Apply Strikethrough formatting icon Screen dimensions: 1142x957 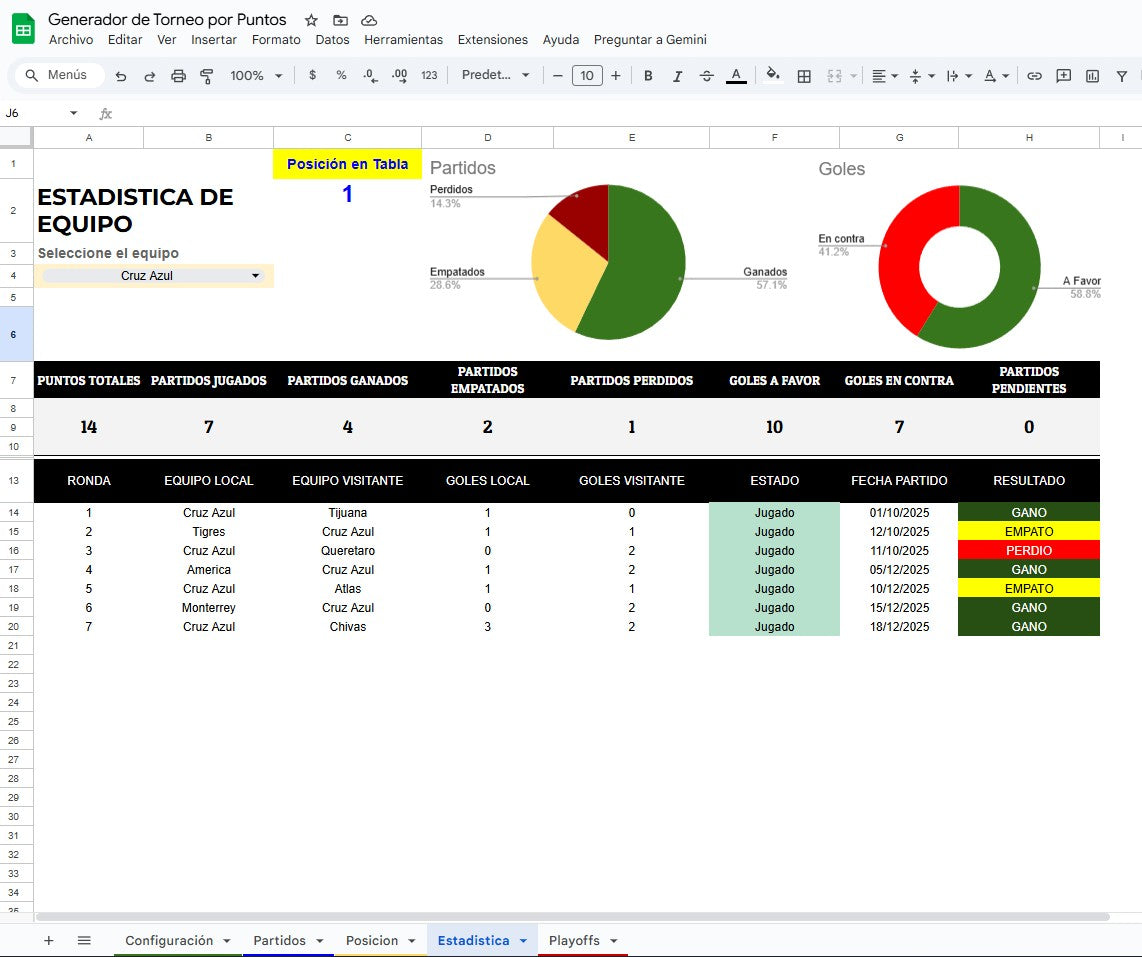coord(705,75)
